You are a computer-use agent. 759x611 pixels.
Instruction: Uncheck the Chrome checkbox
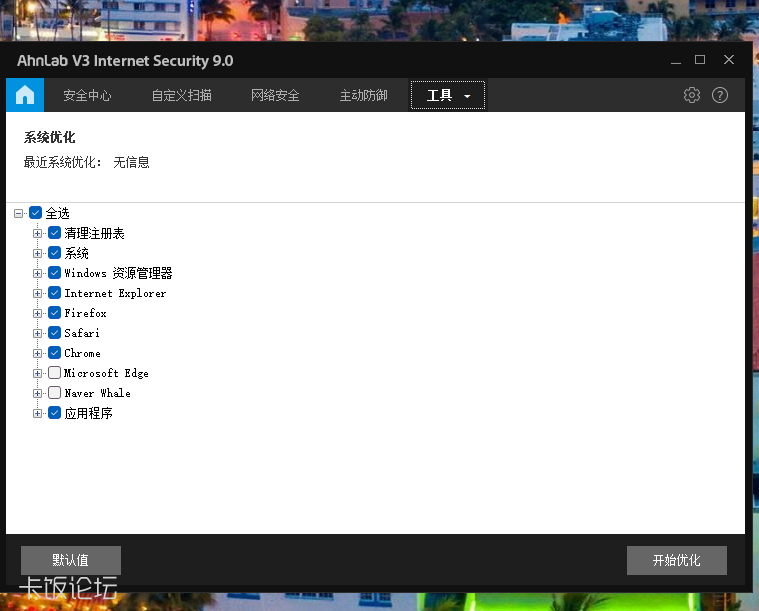click(x=55, y=353)
